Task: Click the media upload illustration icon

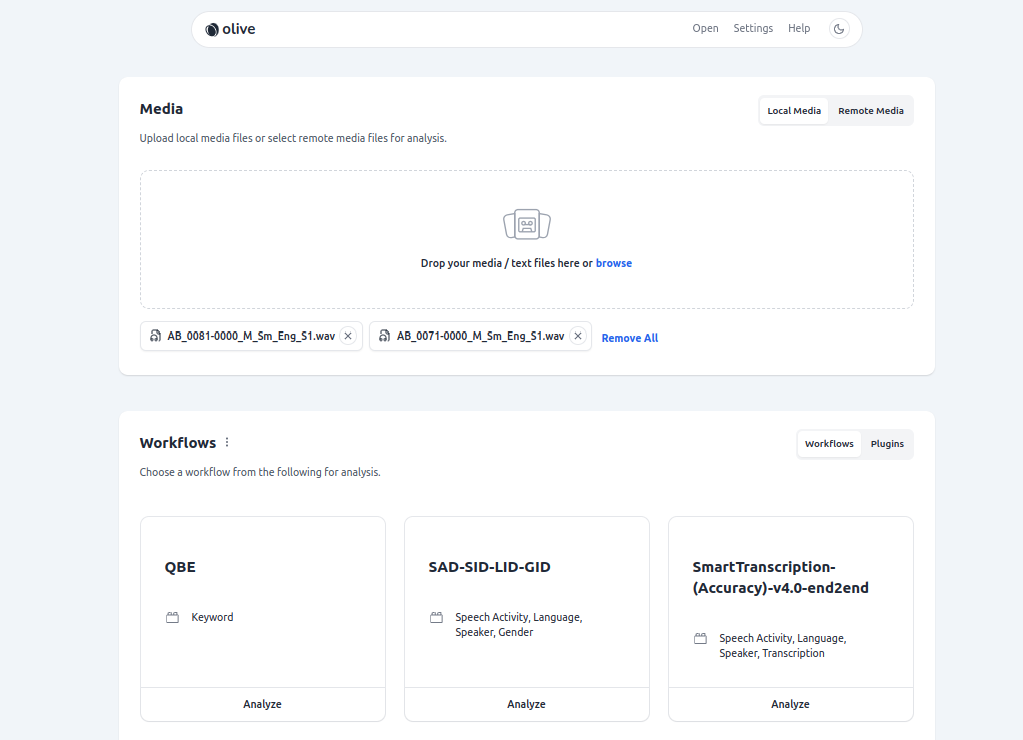Action: click(527, 224)
